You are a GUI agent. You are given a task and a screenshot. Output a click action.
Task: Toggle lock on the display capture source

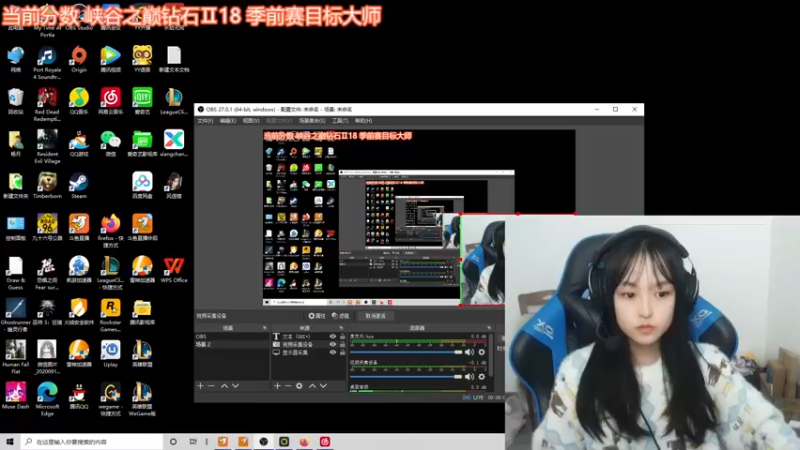[x=342, y=352]
